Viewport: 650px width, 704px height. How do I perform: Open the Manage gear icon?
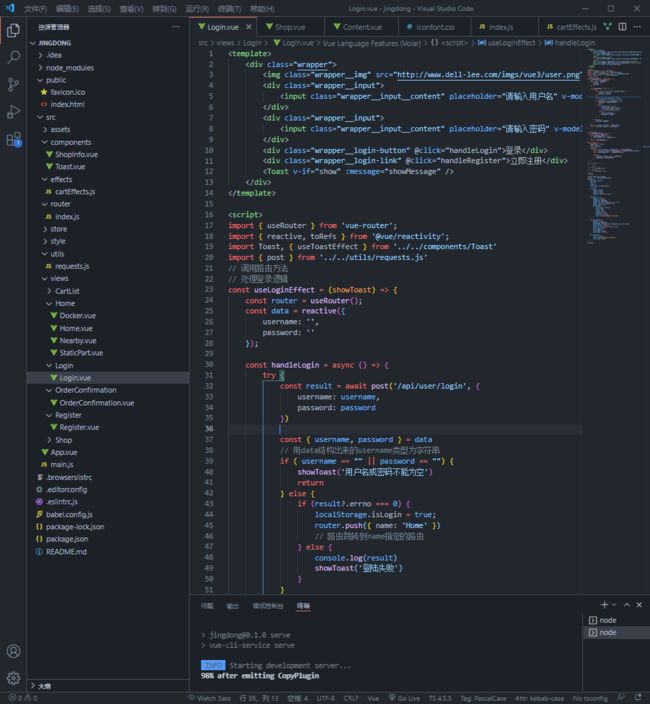(x=13, y=678)
